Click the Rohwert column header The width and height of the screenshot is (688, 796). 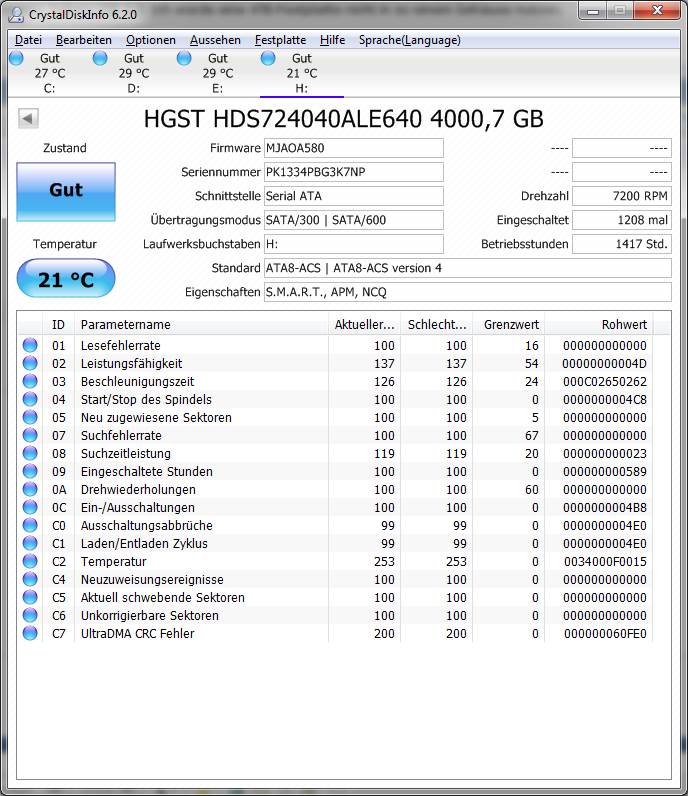pos(599,324)
